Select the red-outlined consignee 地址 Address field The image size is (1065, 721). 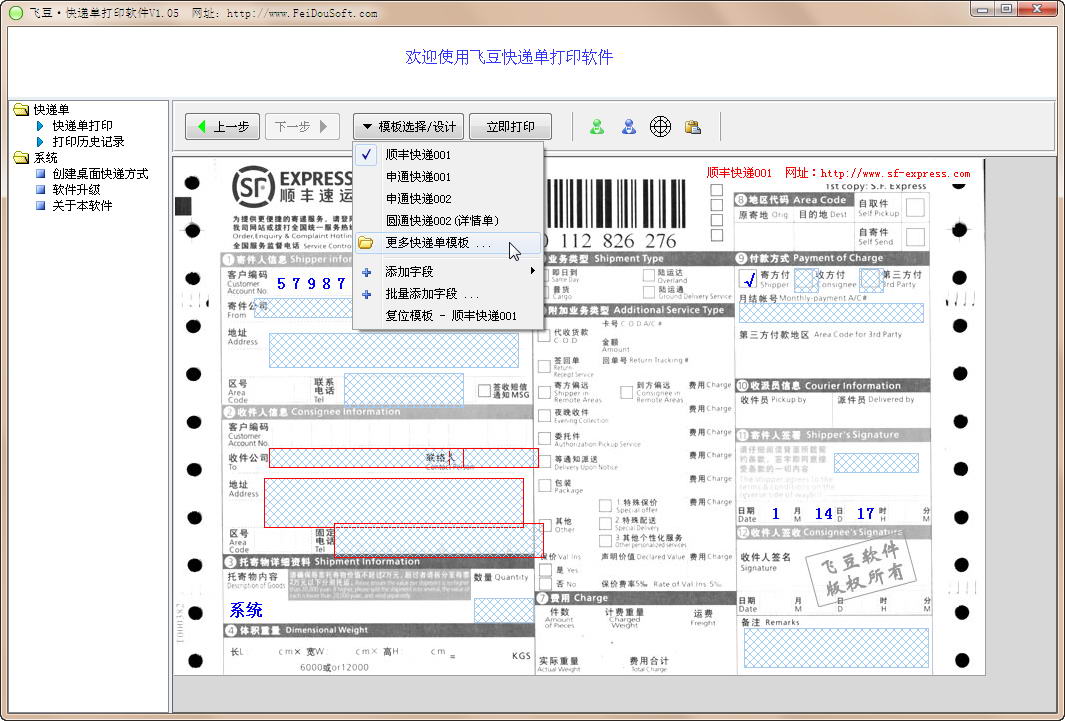tap(394, 502)
